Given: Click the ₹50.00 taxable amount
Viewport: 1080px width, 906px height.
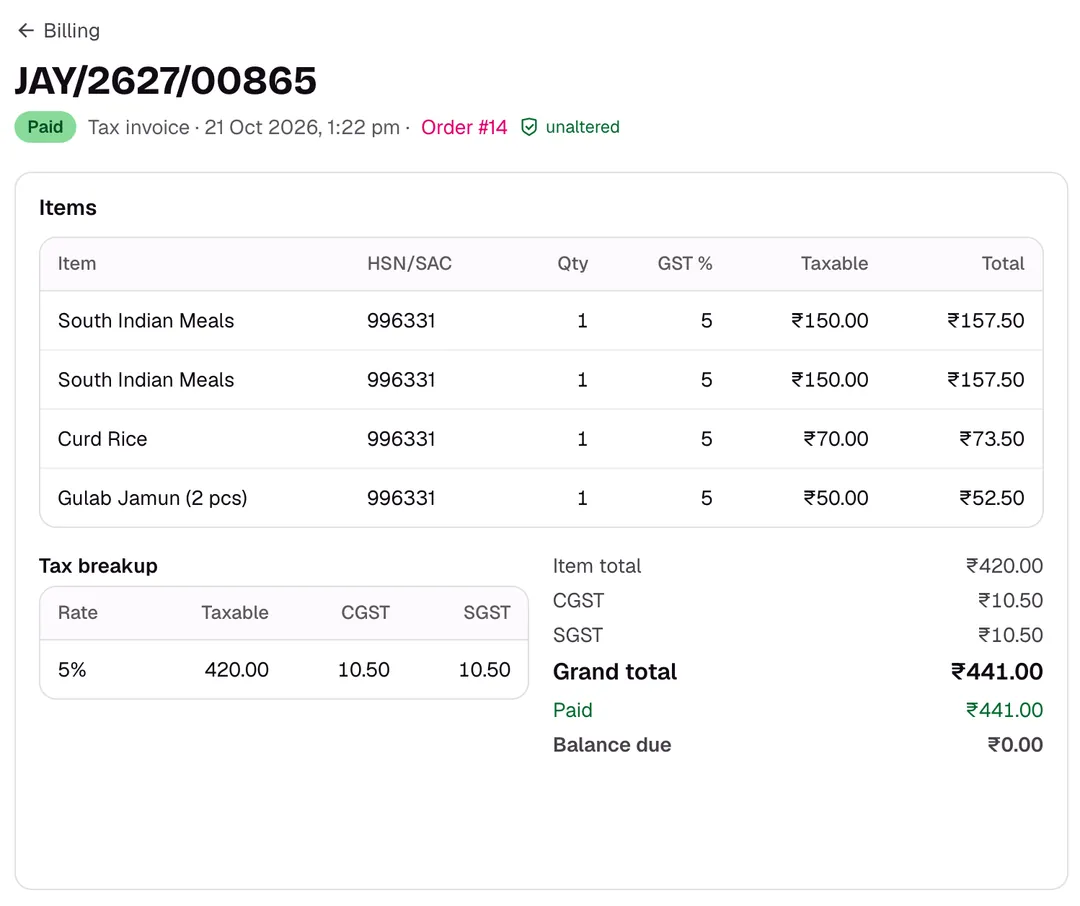Looking at the screenshot, I should pos(835,498).
